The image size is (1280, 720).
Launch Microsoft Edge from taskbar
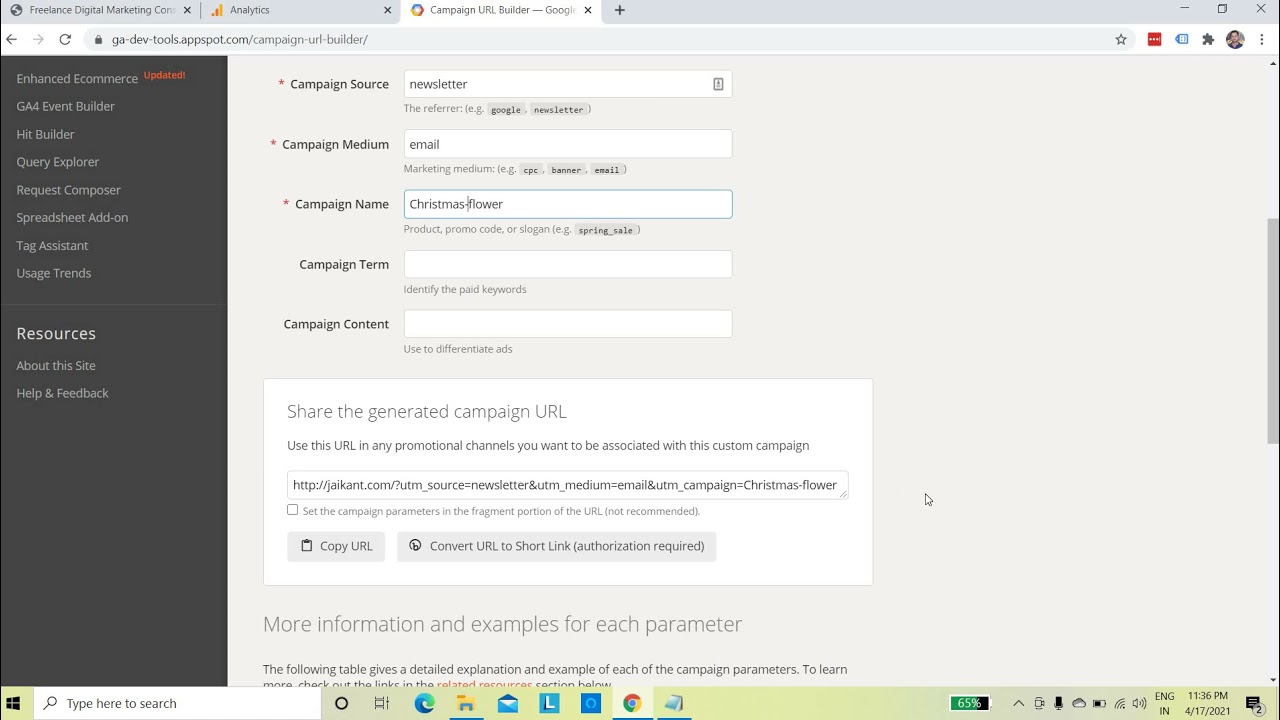pyautogui.click(x=424, y=703)
